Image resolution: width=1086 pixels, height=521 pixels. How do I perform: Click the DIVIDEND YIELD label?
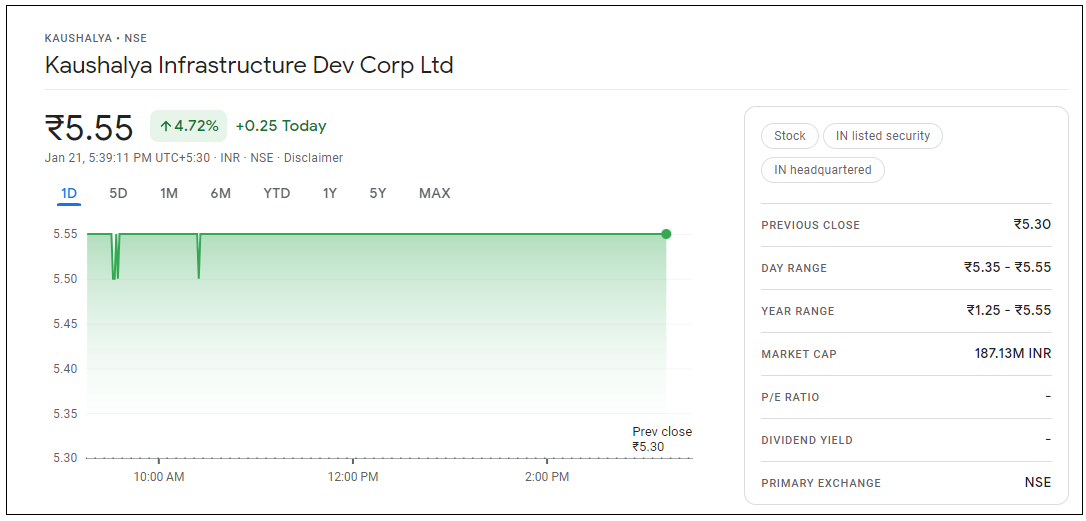pyautogui.click(x=807, y=440)
